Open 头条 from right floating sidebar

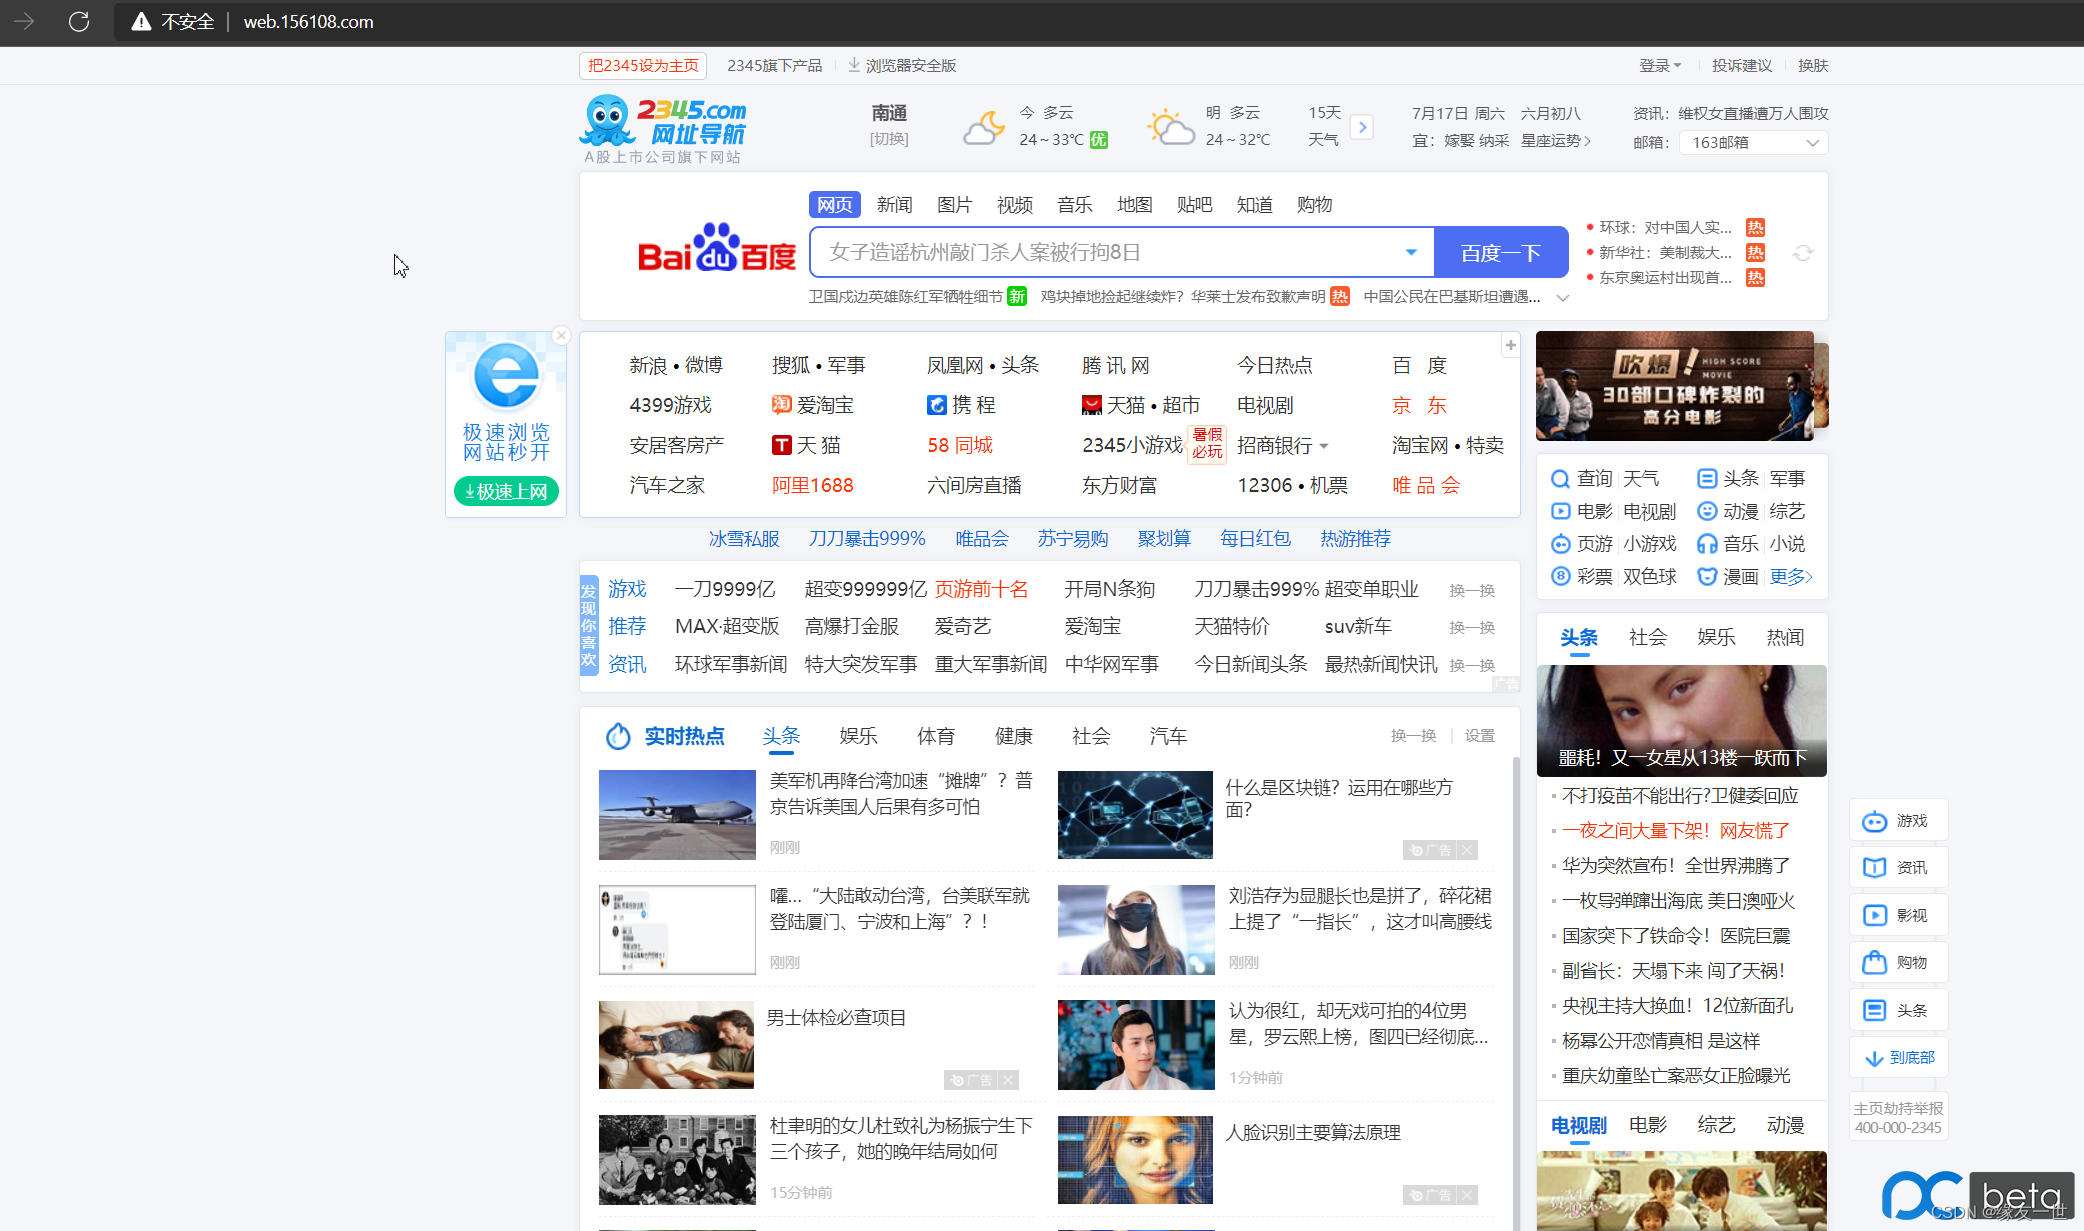tap(1898, 1010)
